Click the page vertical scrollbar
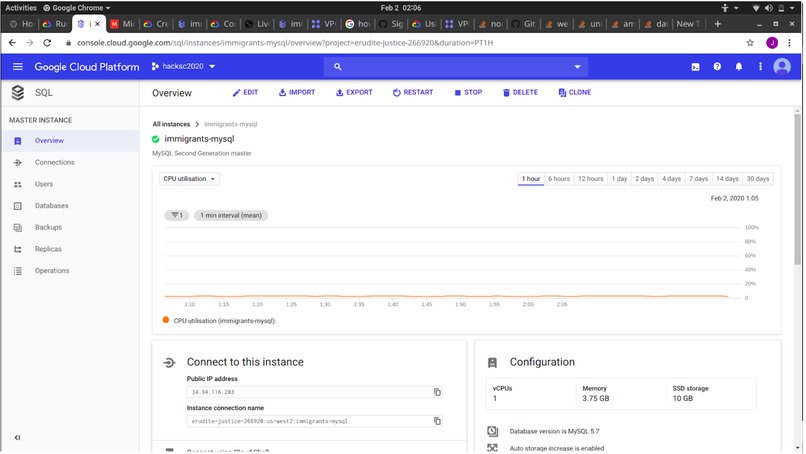Image resolution: width=806 pixels, height=454 pixels. pos(799,190)
